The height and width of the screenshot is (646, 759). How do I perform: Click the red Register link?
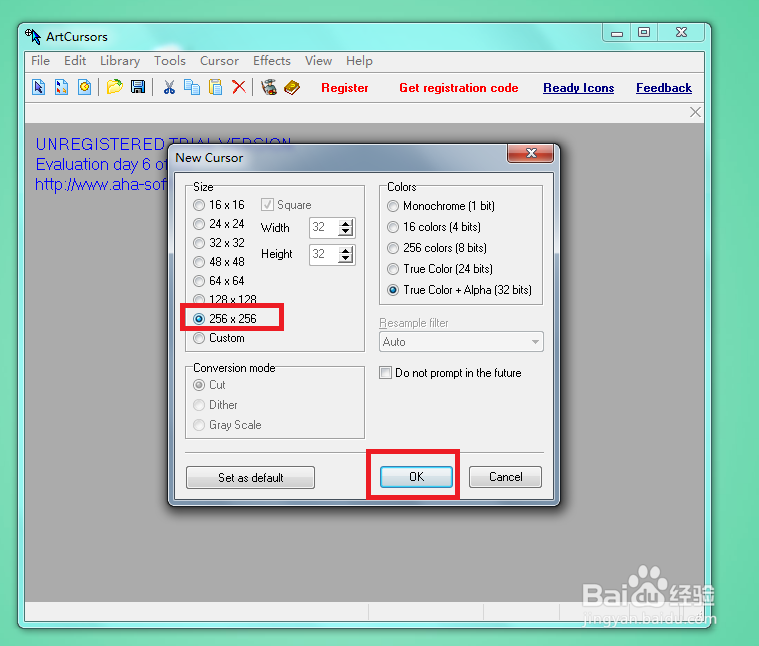345,88
